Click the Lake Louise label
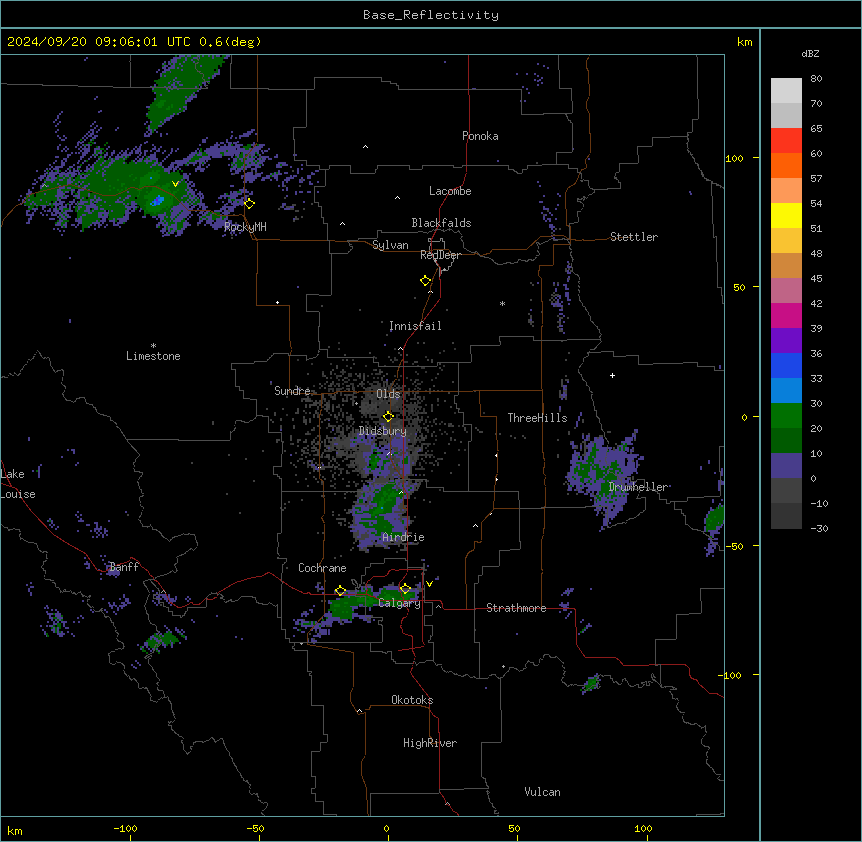The height and width of the screenshot is (842, 862). click(18, 484)
